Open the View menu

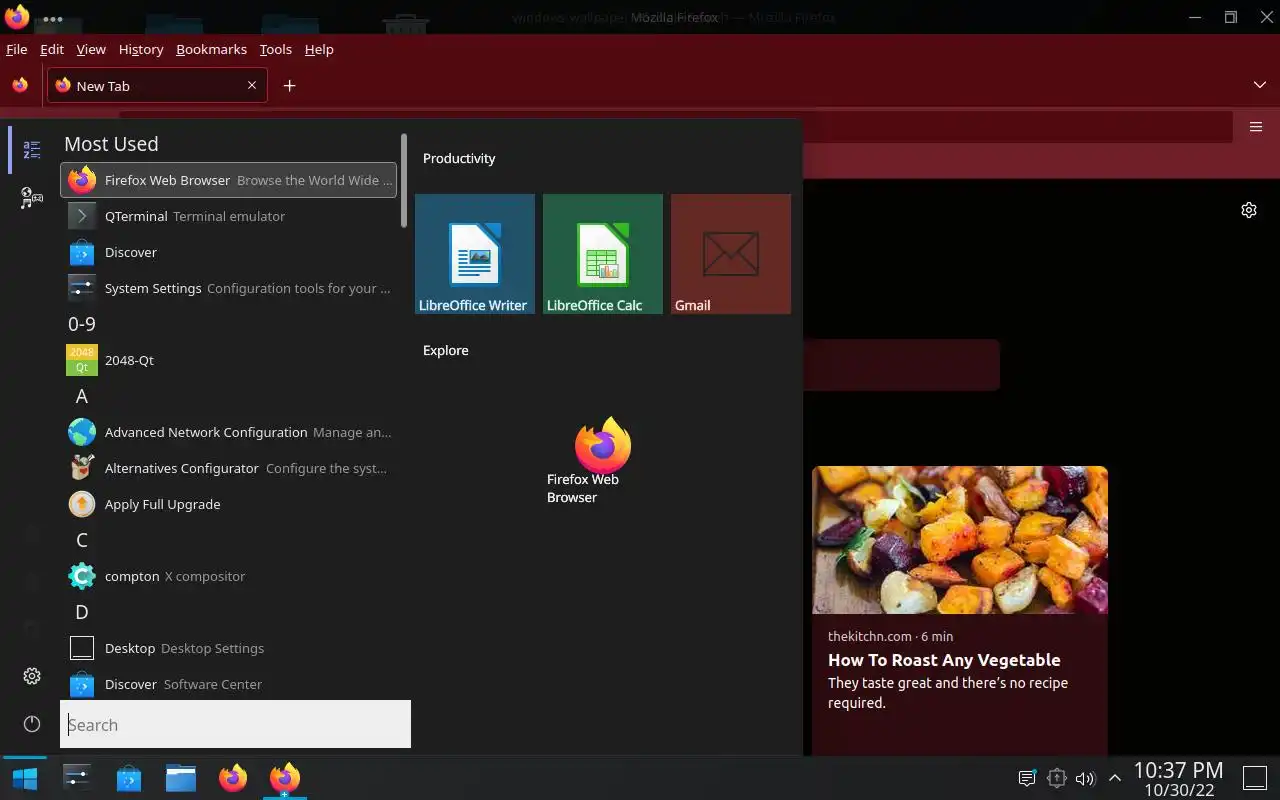point(91,49)
